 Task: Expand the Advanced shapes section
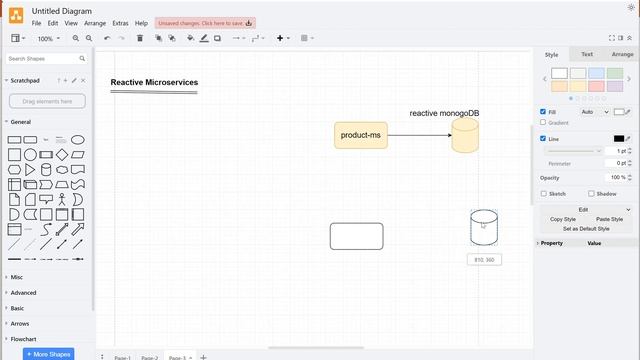23,293
